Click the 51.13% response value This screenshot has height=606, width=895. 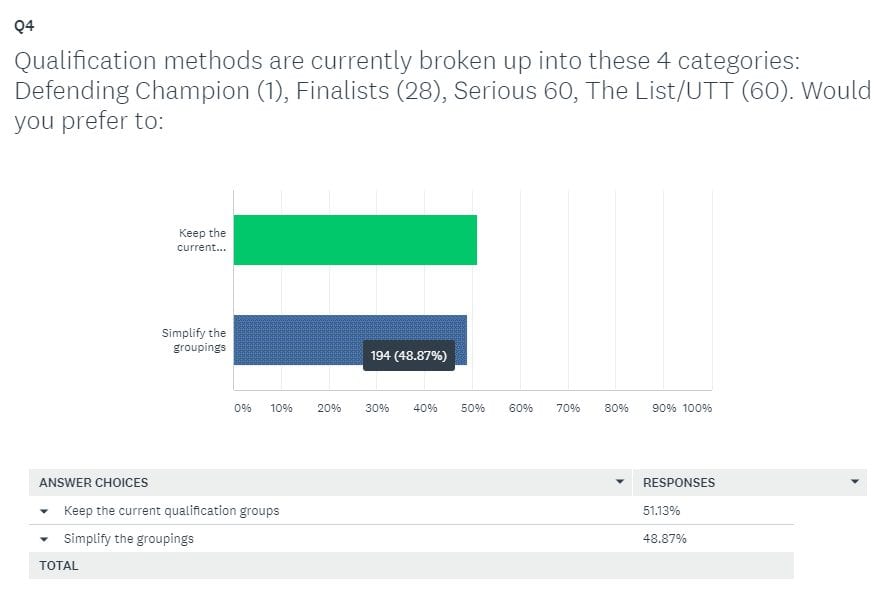click(x=661, y=511)
